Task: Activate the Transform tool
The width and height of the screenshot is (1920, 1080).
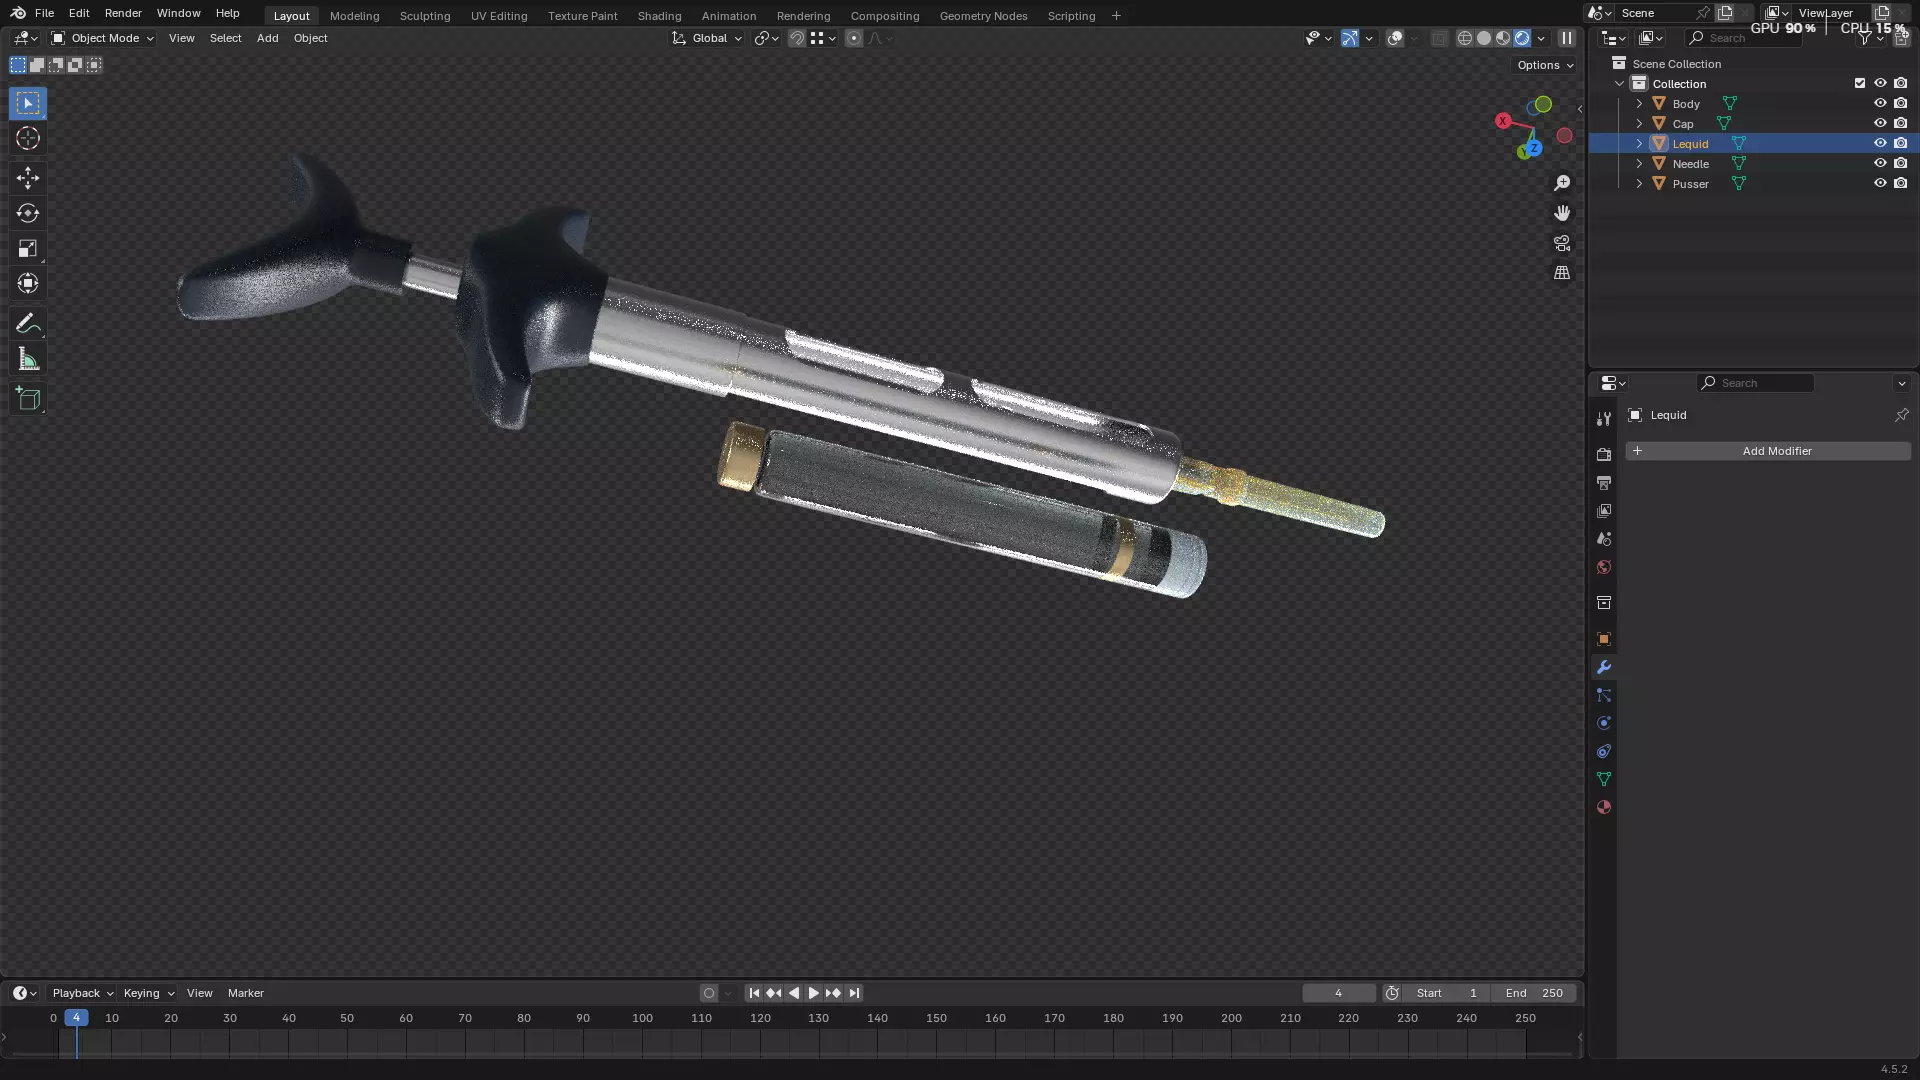Action: [28, 283]
